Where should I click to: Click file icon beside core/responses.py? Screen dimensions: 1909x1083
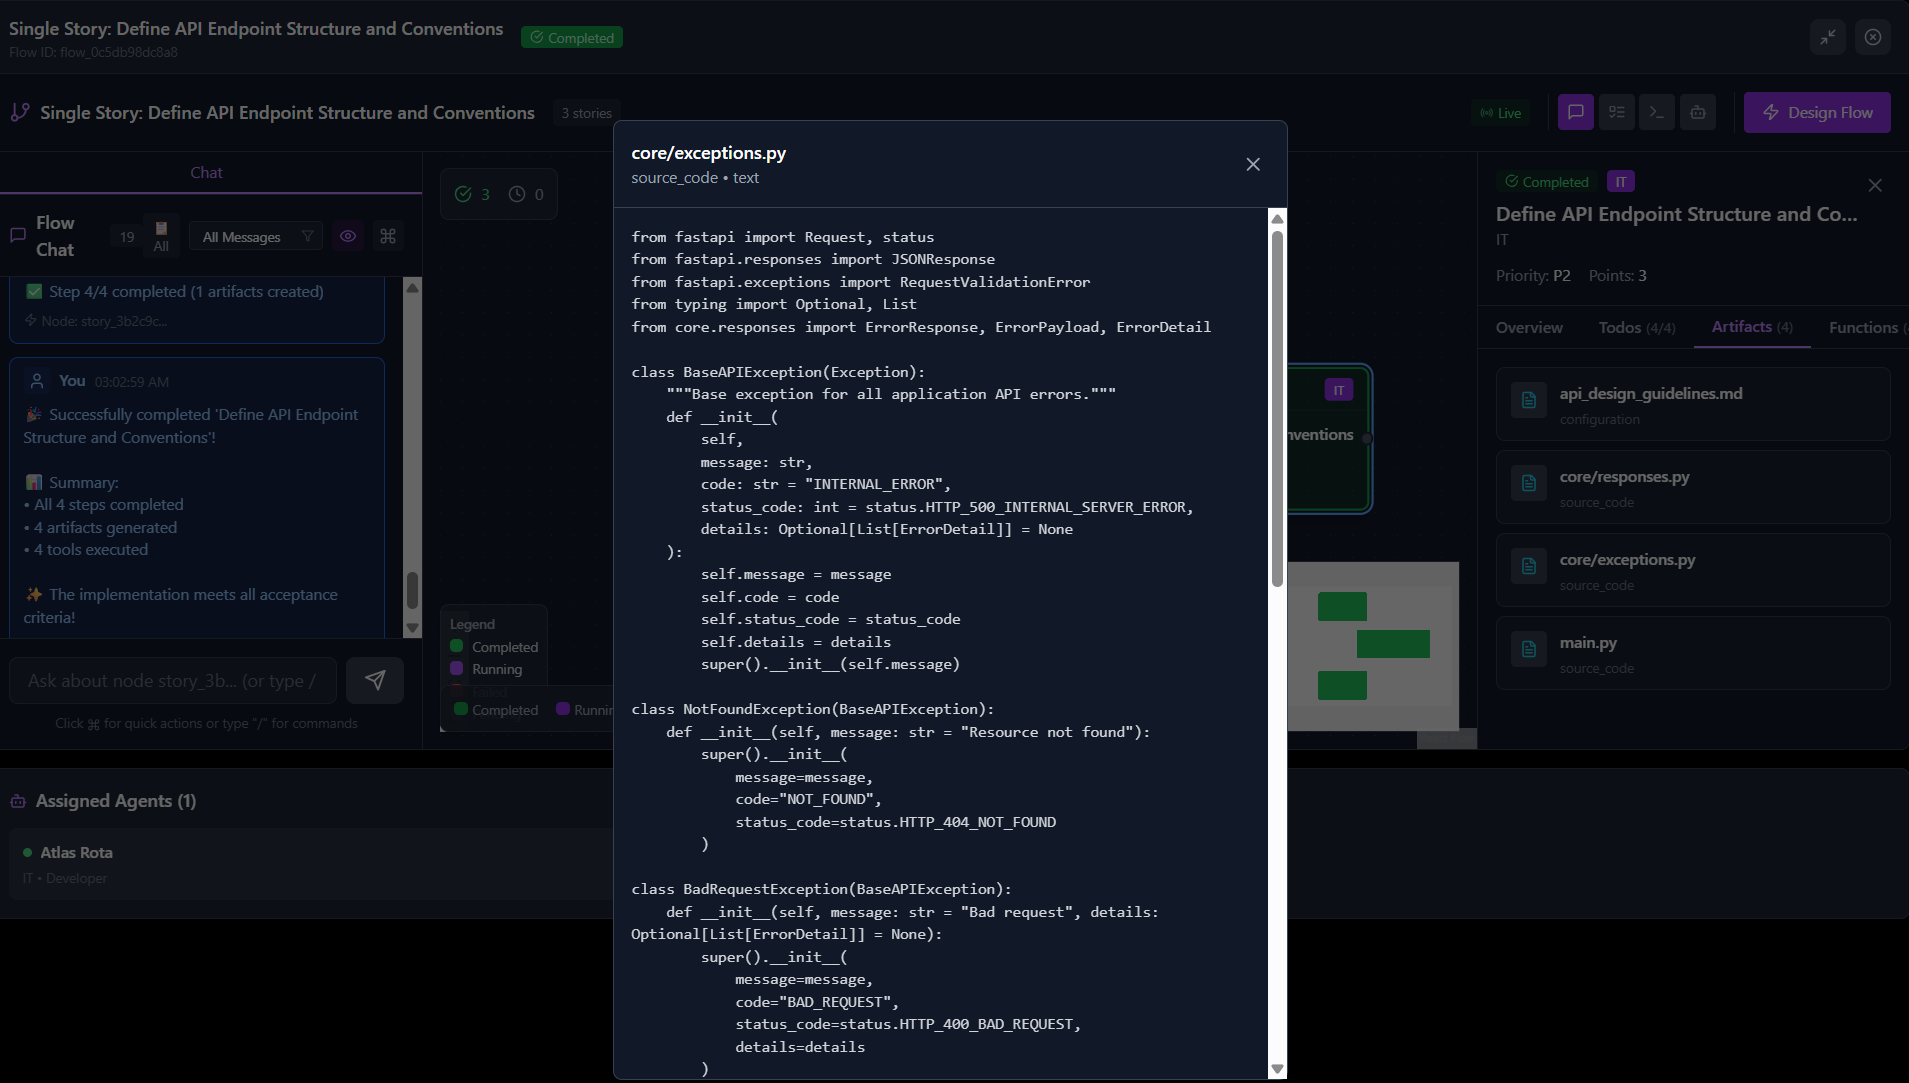tap(1529, 483)
